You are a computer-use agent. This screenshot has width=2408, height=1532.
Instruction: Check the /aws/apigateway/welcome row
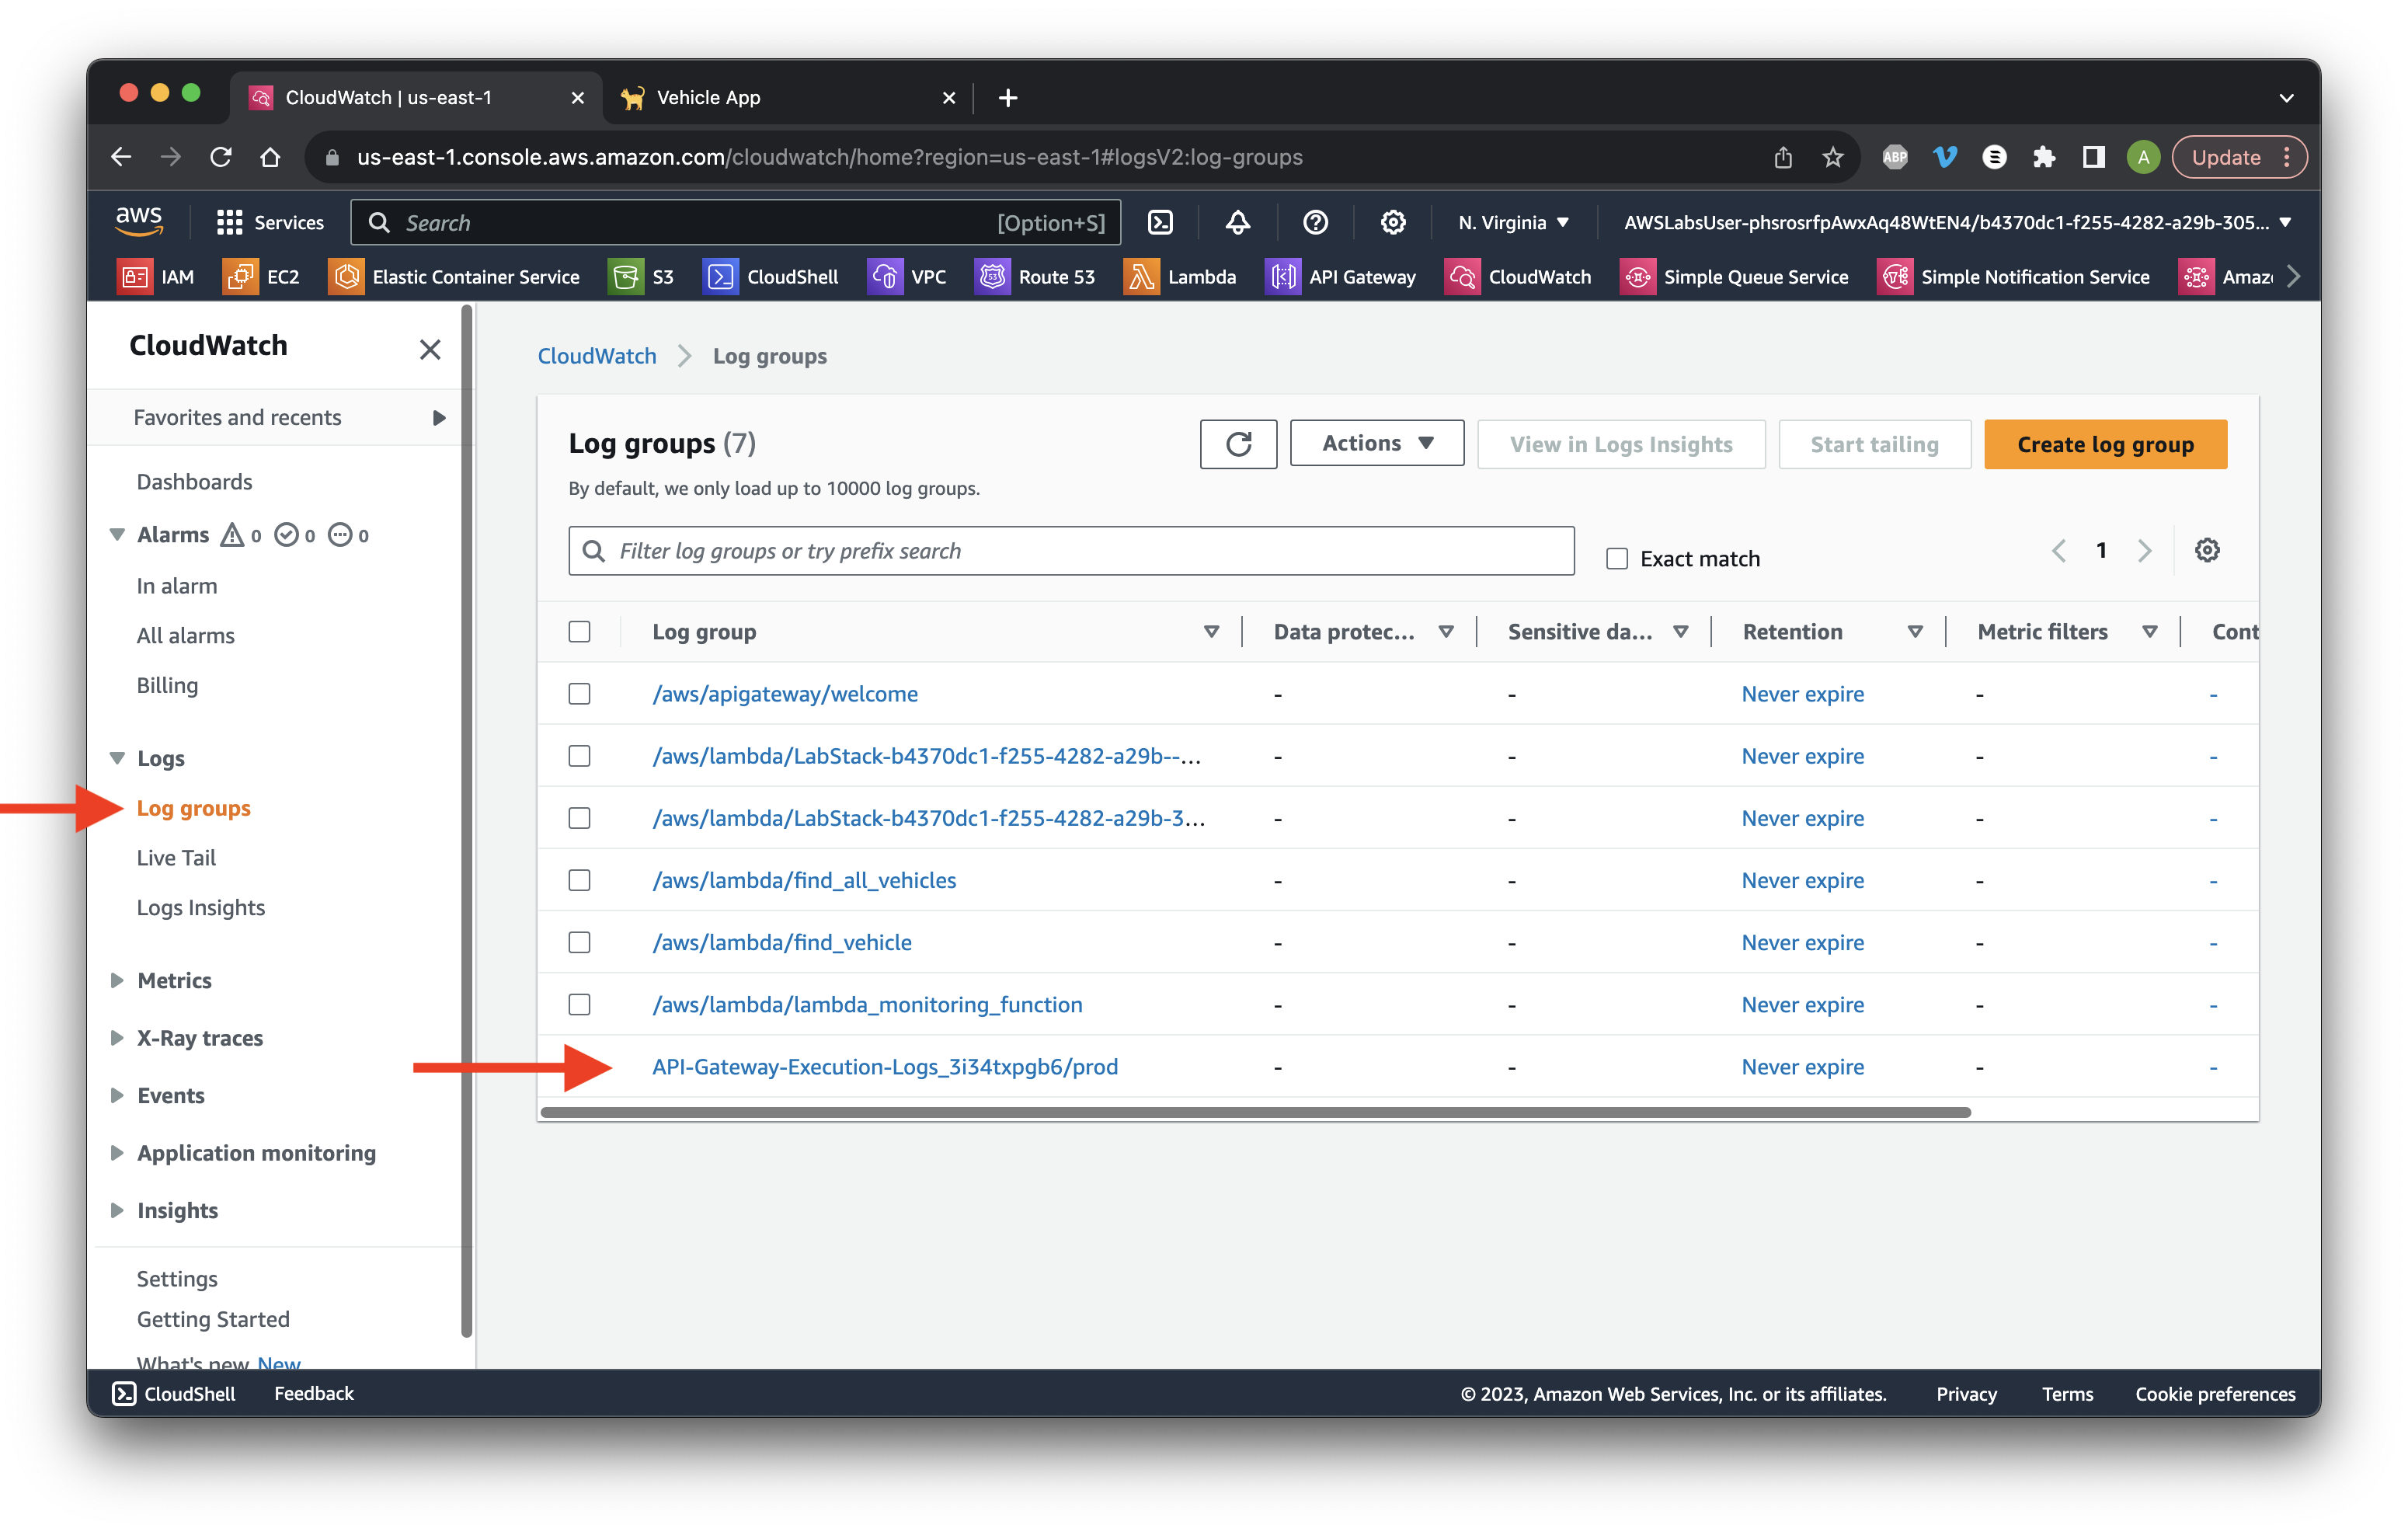[579, 694]
